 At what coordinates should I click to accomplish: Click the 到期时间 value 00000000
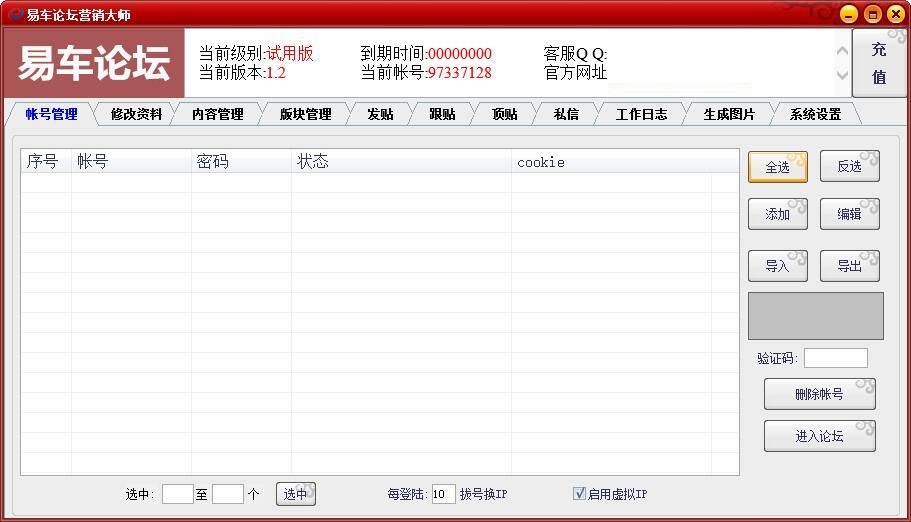(x=460, y=53)
